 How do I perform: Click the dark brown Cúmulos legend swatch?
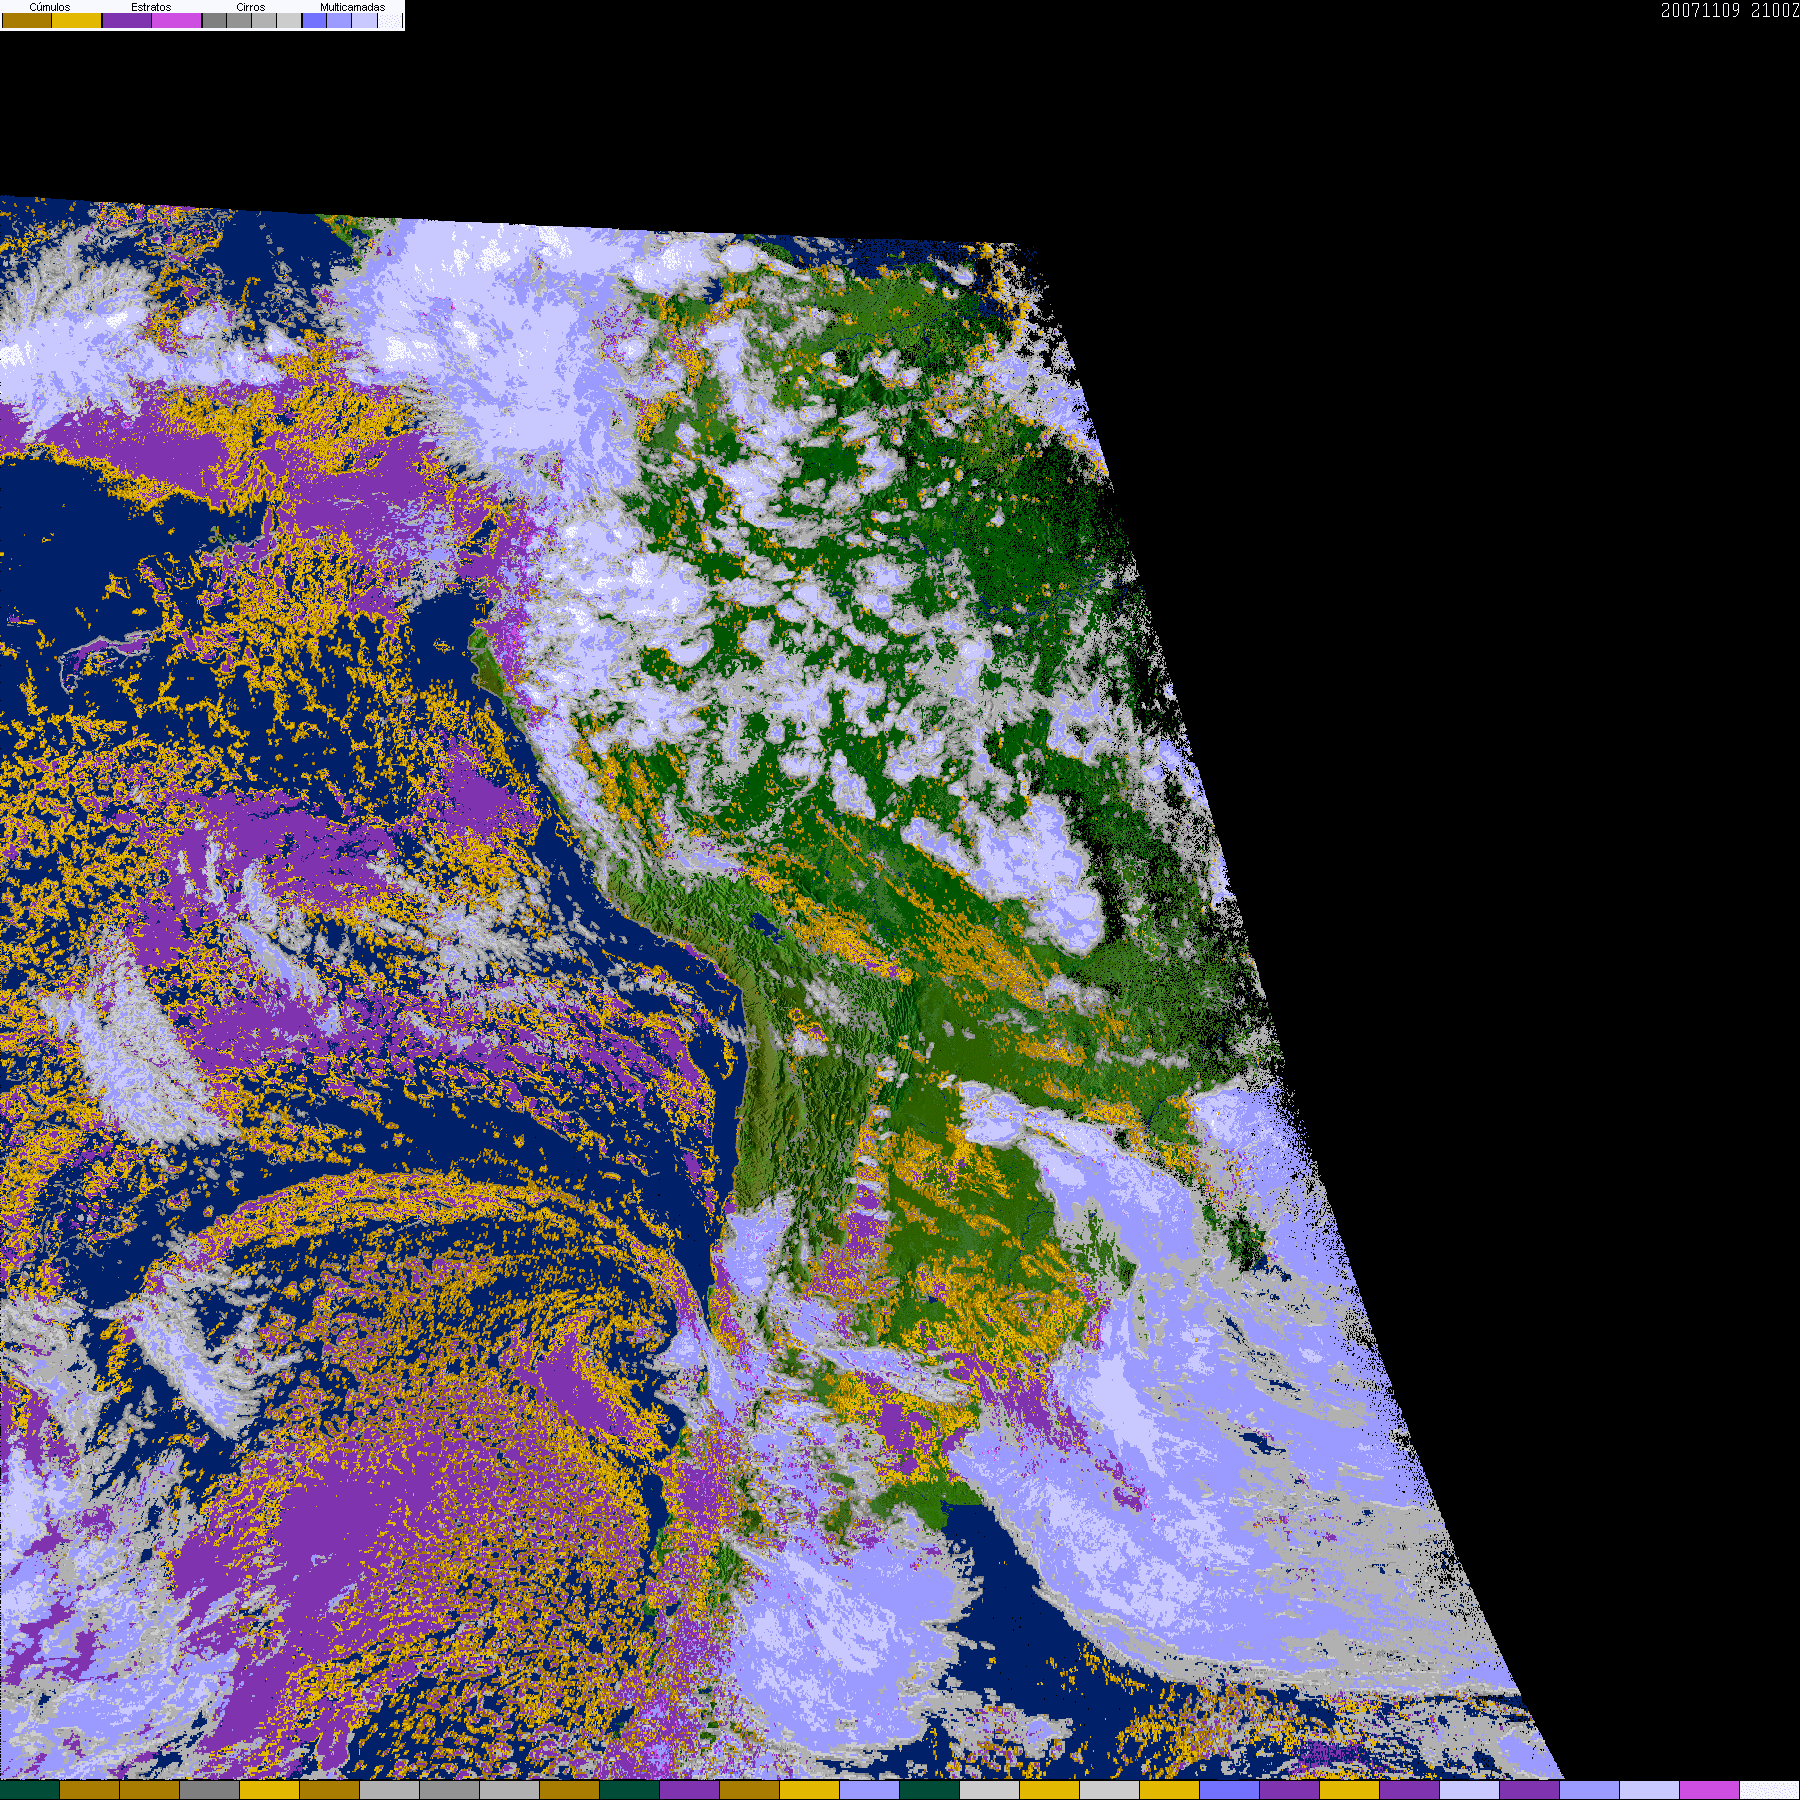pyautogui.click(x=27, y=20)
